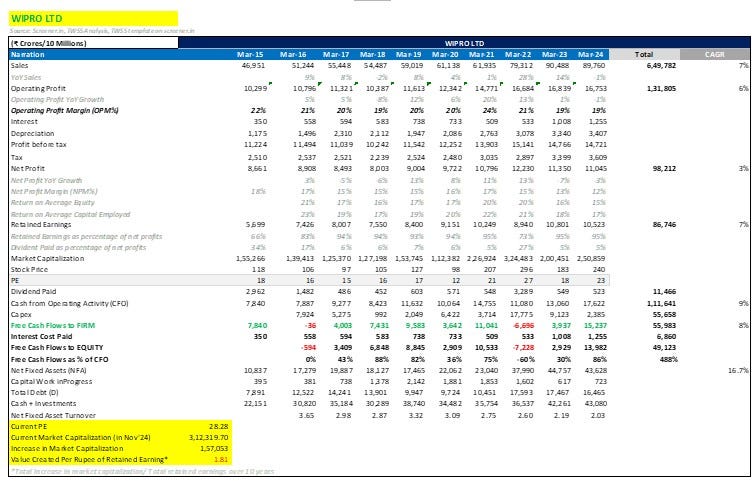Select the 16.7% CAGR cell
The height and width of the screenshot is (489, 752).
pyautogui.click(x=739, y=371)
